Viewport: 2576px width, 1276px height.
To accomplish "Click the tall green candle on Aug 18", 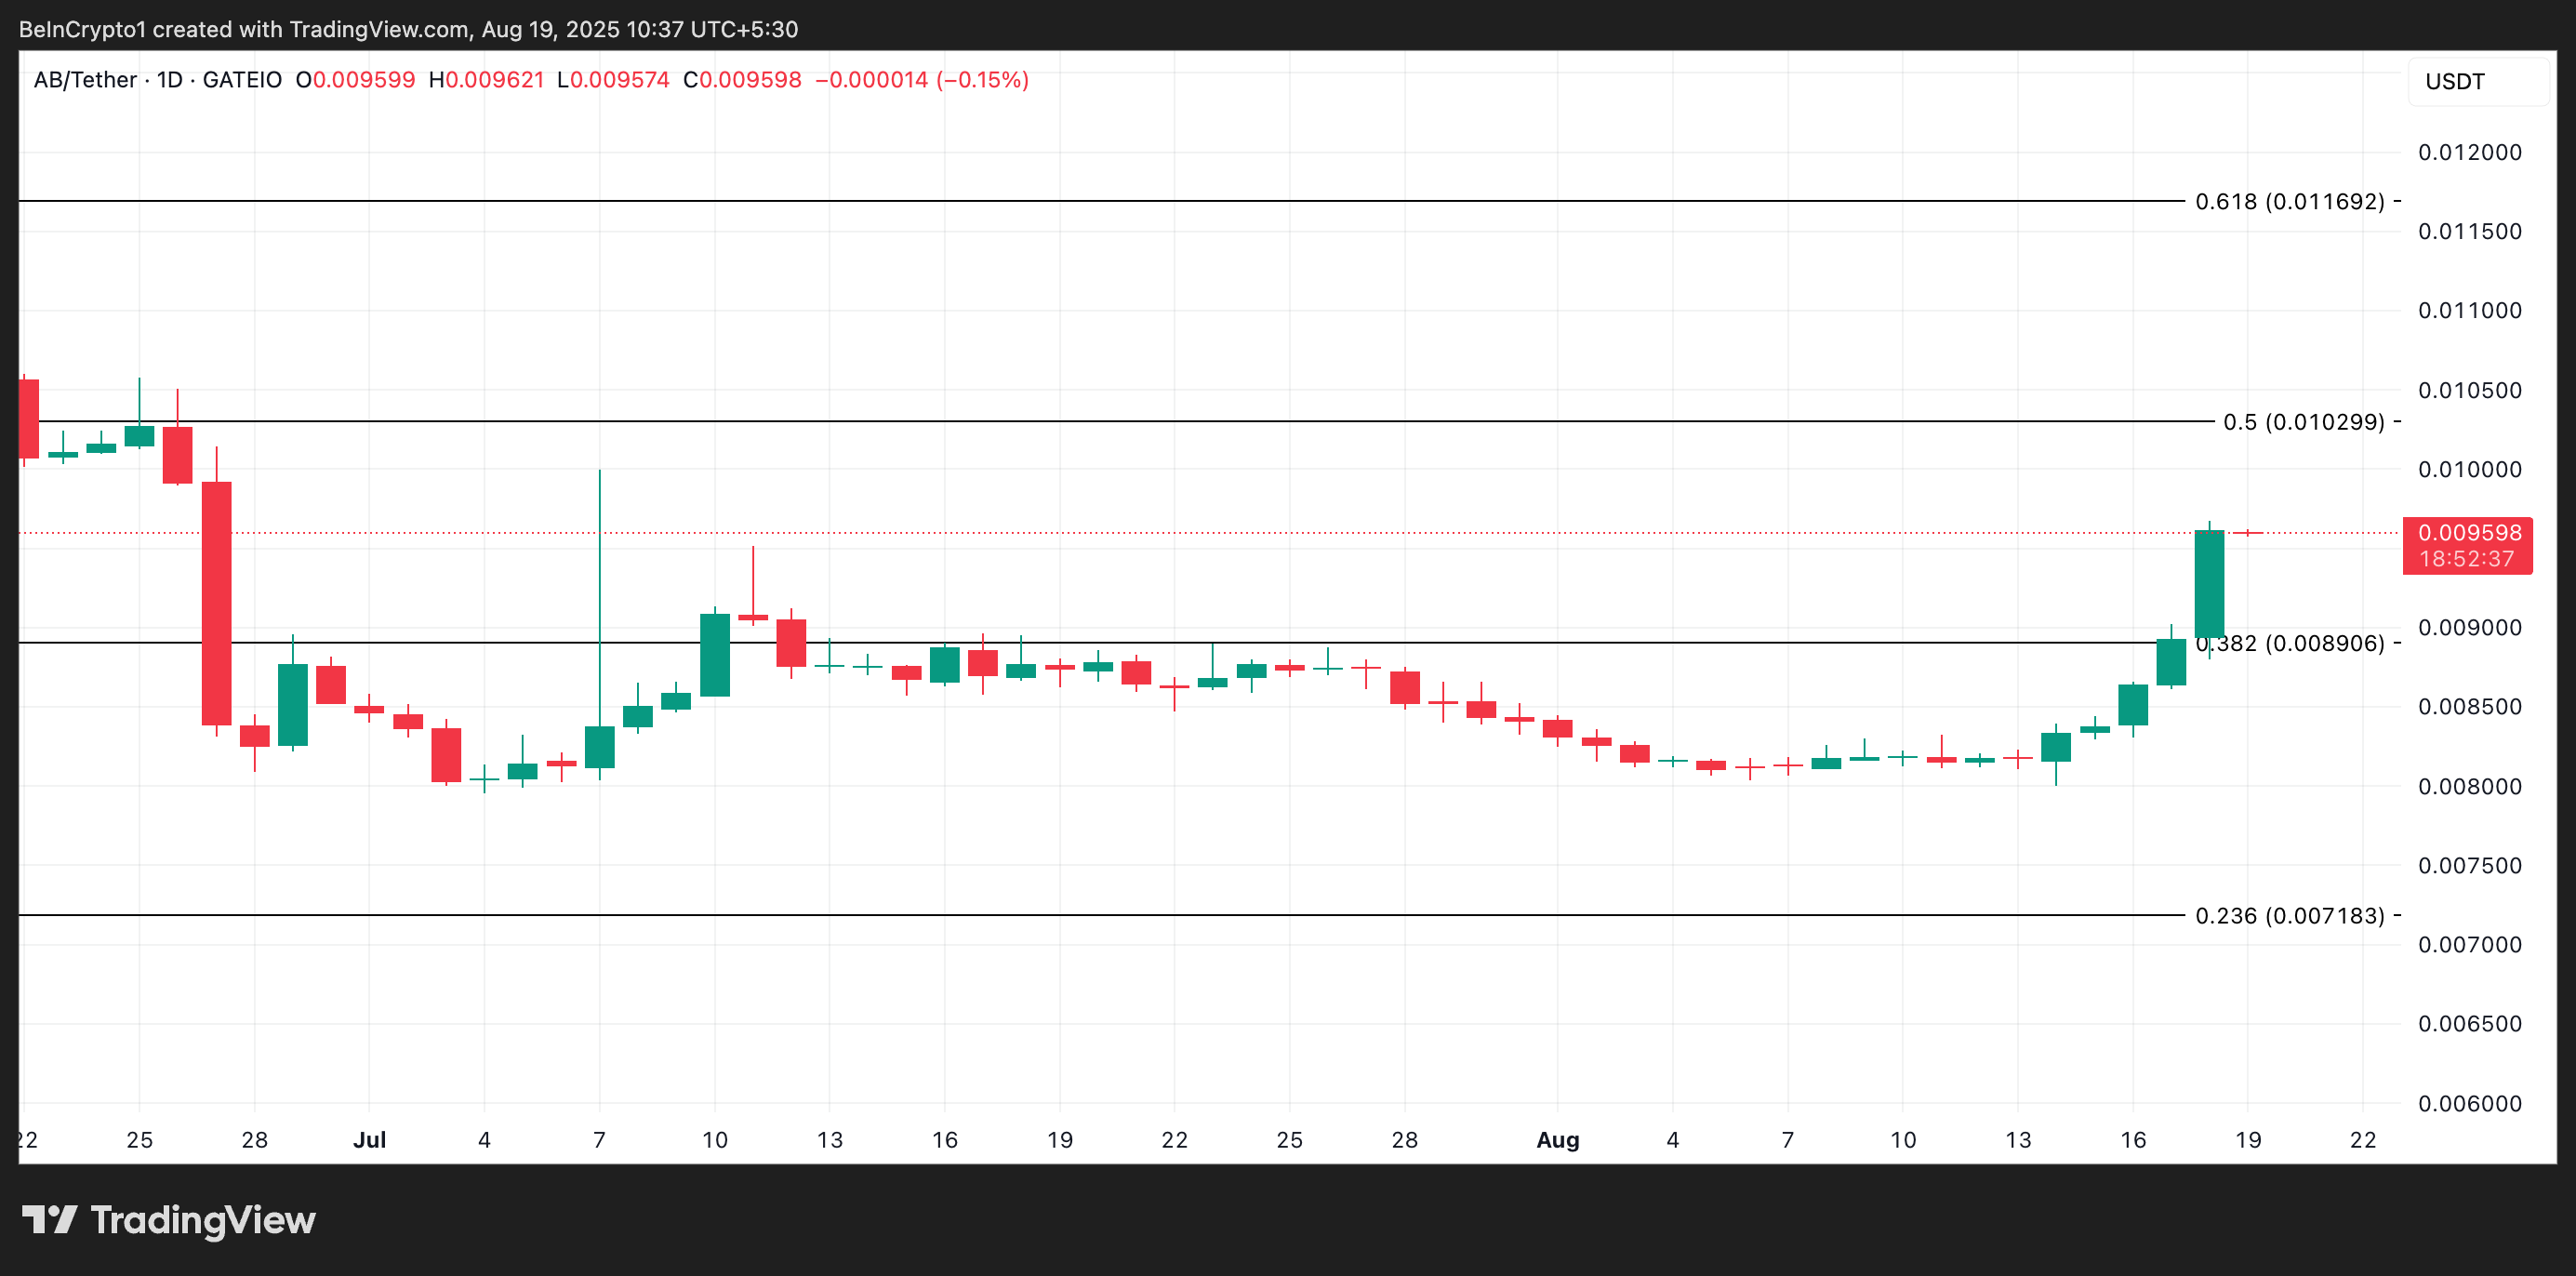I will coord(2208,585).
